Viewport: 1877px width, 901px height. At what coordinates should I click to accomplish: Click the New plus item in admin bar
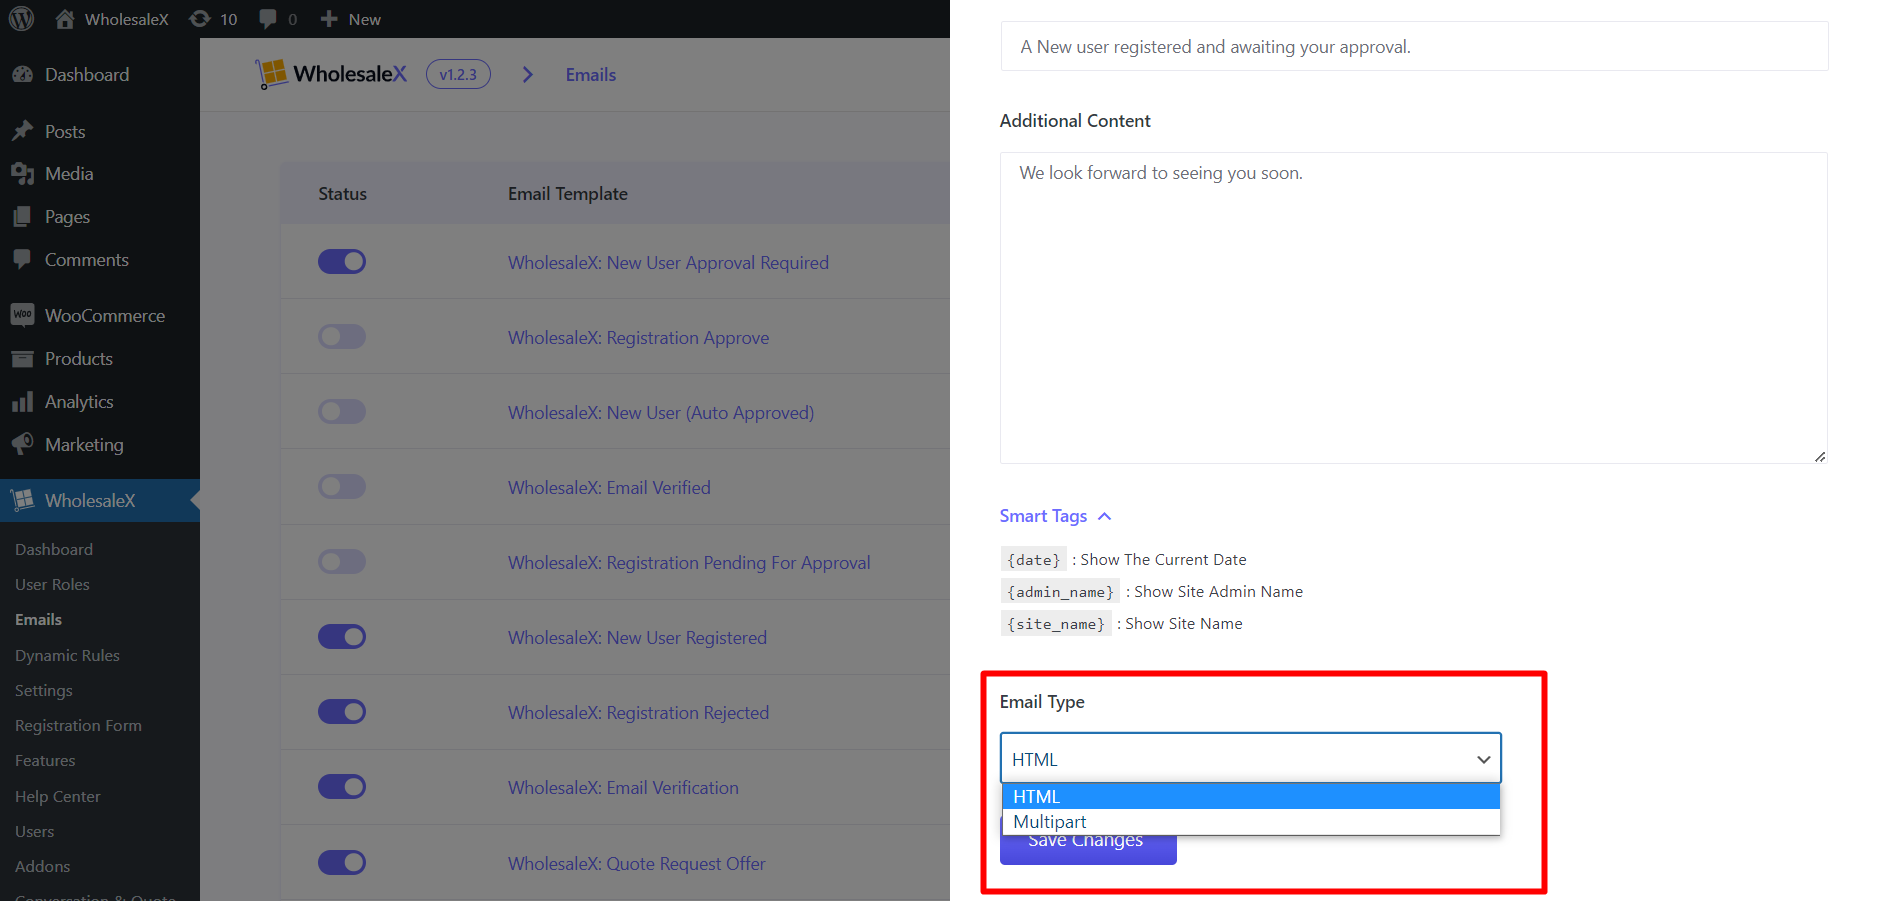(x=351, y=19)
